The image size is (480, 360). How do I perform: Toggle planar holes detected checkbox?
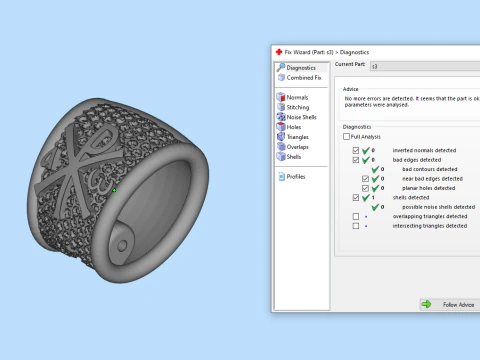[365, 188]
